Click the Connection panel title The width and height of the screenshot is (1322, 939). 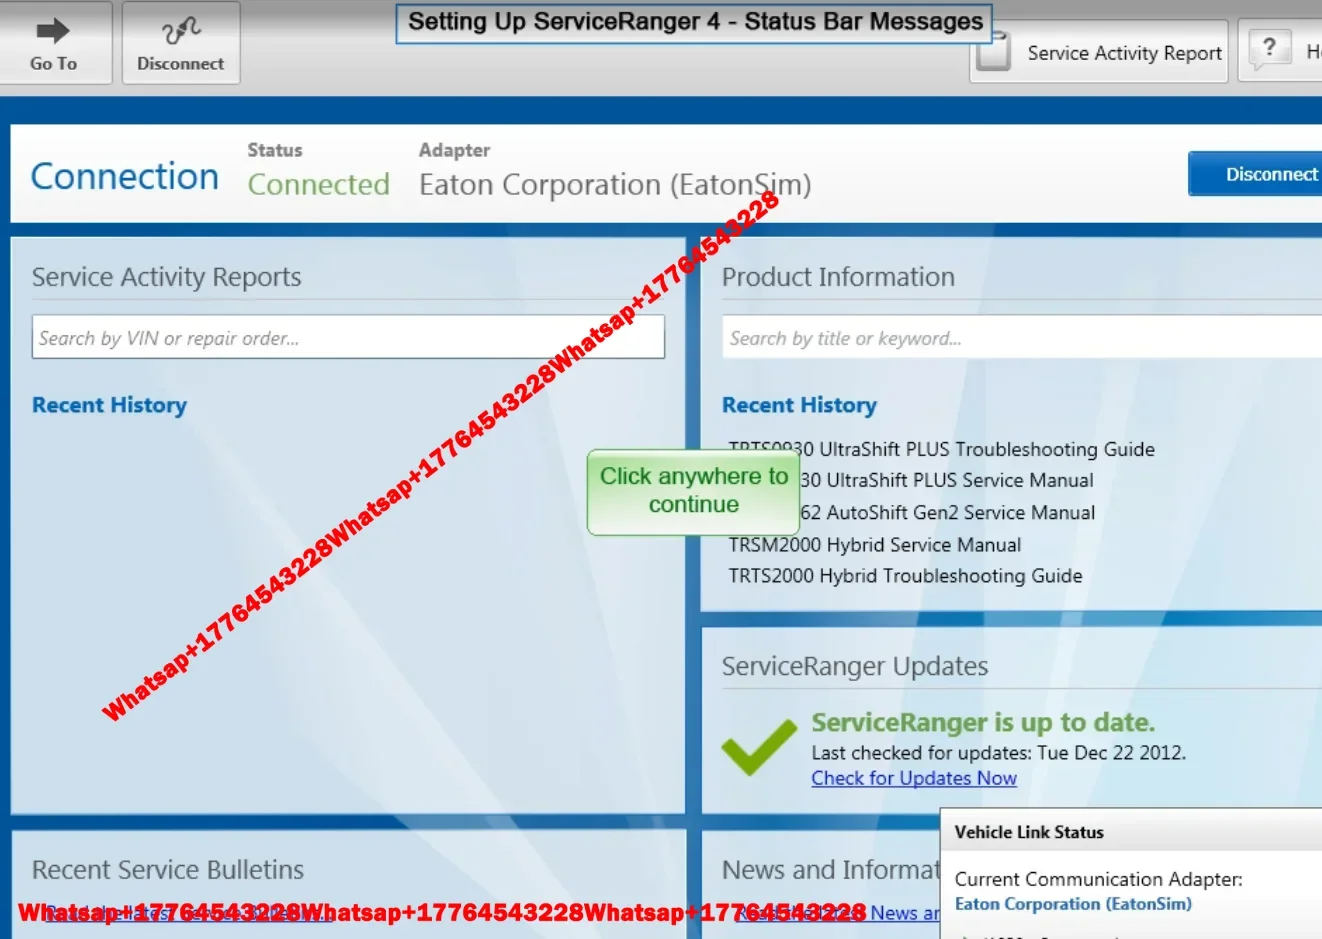(125, 176)
